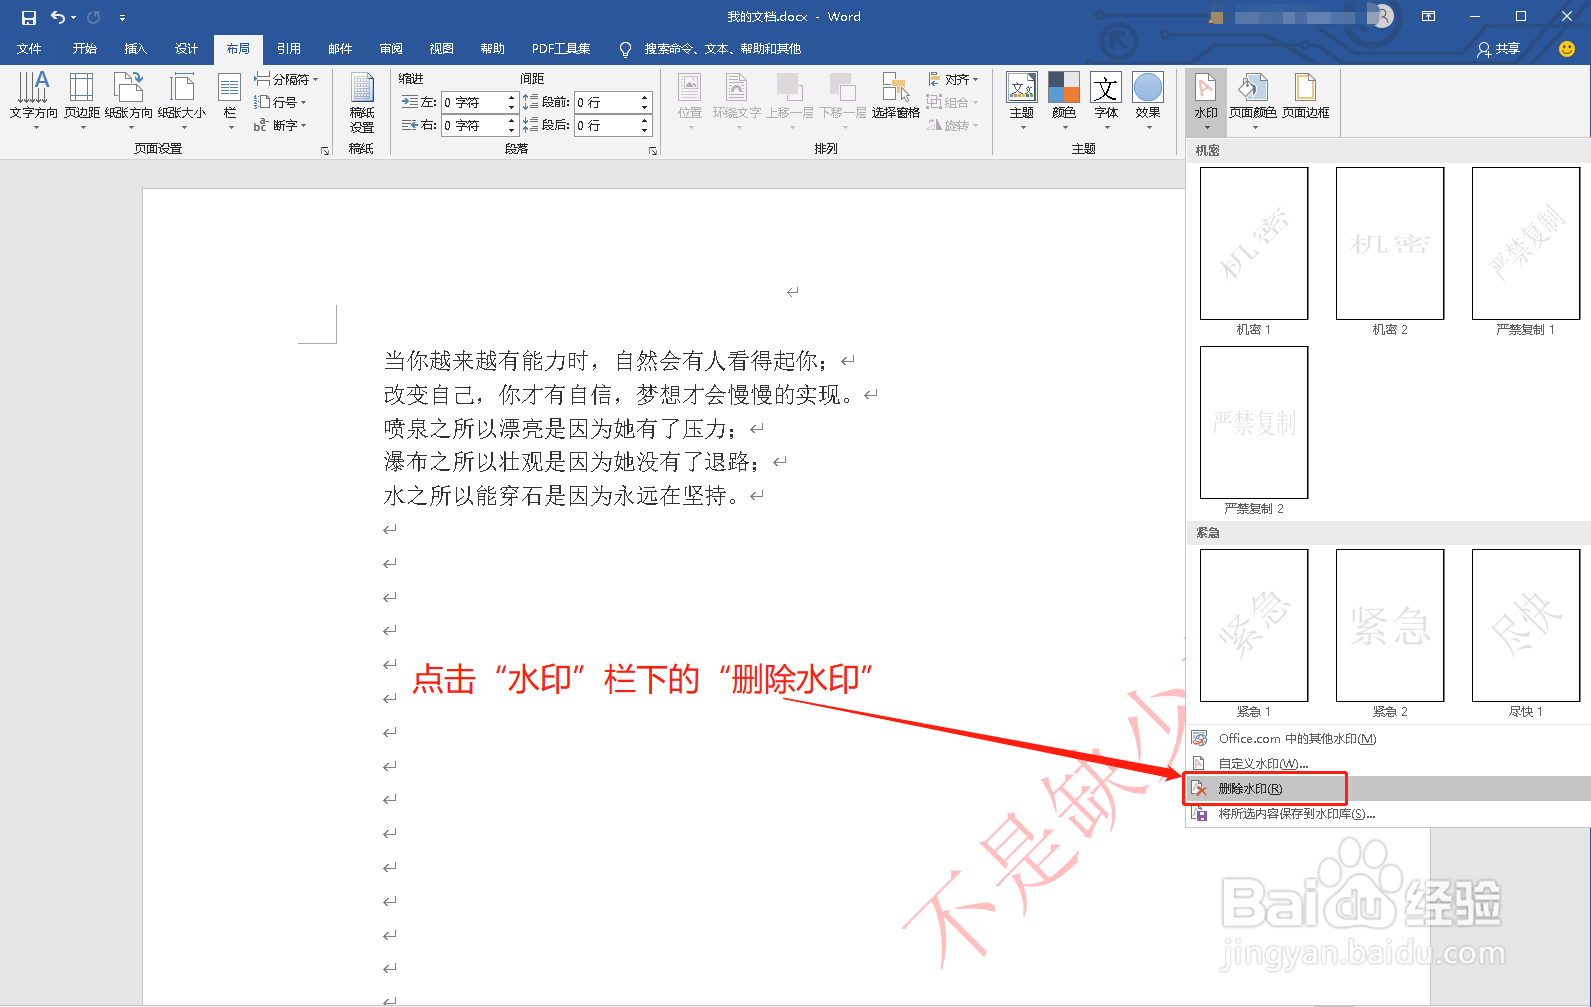Switch to the 引用 references tab
This screenshot has width=1591, height=1007.
289,49
